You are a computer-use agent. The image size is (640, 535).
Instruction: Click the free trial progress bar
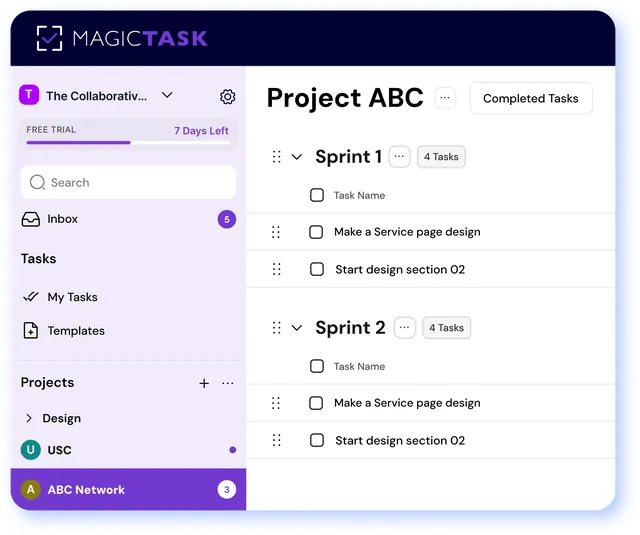coord(128,142)
